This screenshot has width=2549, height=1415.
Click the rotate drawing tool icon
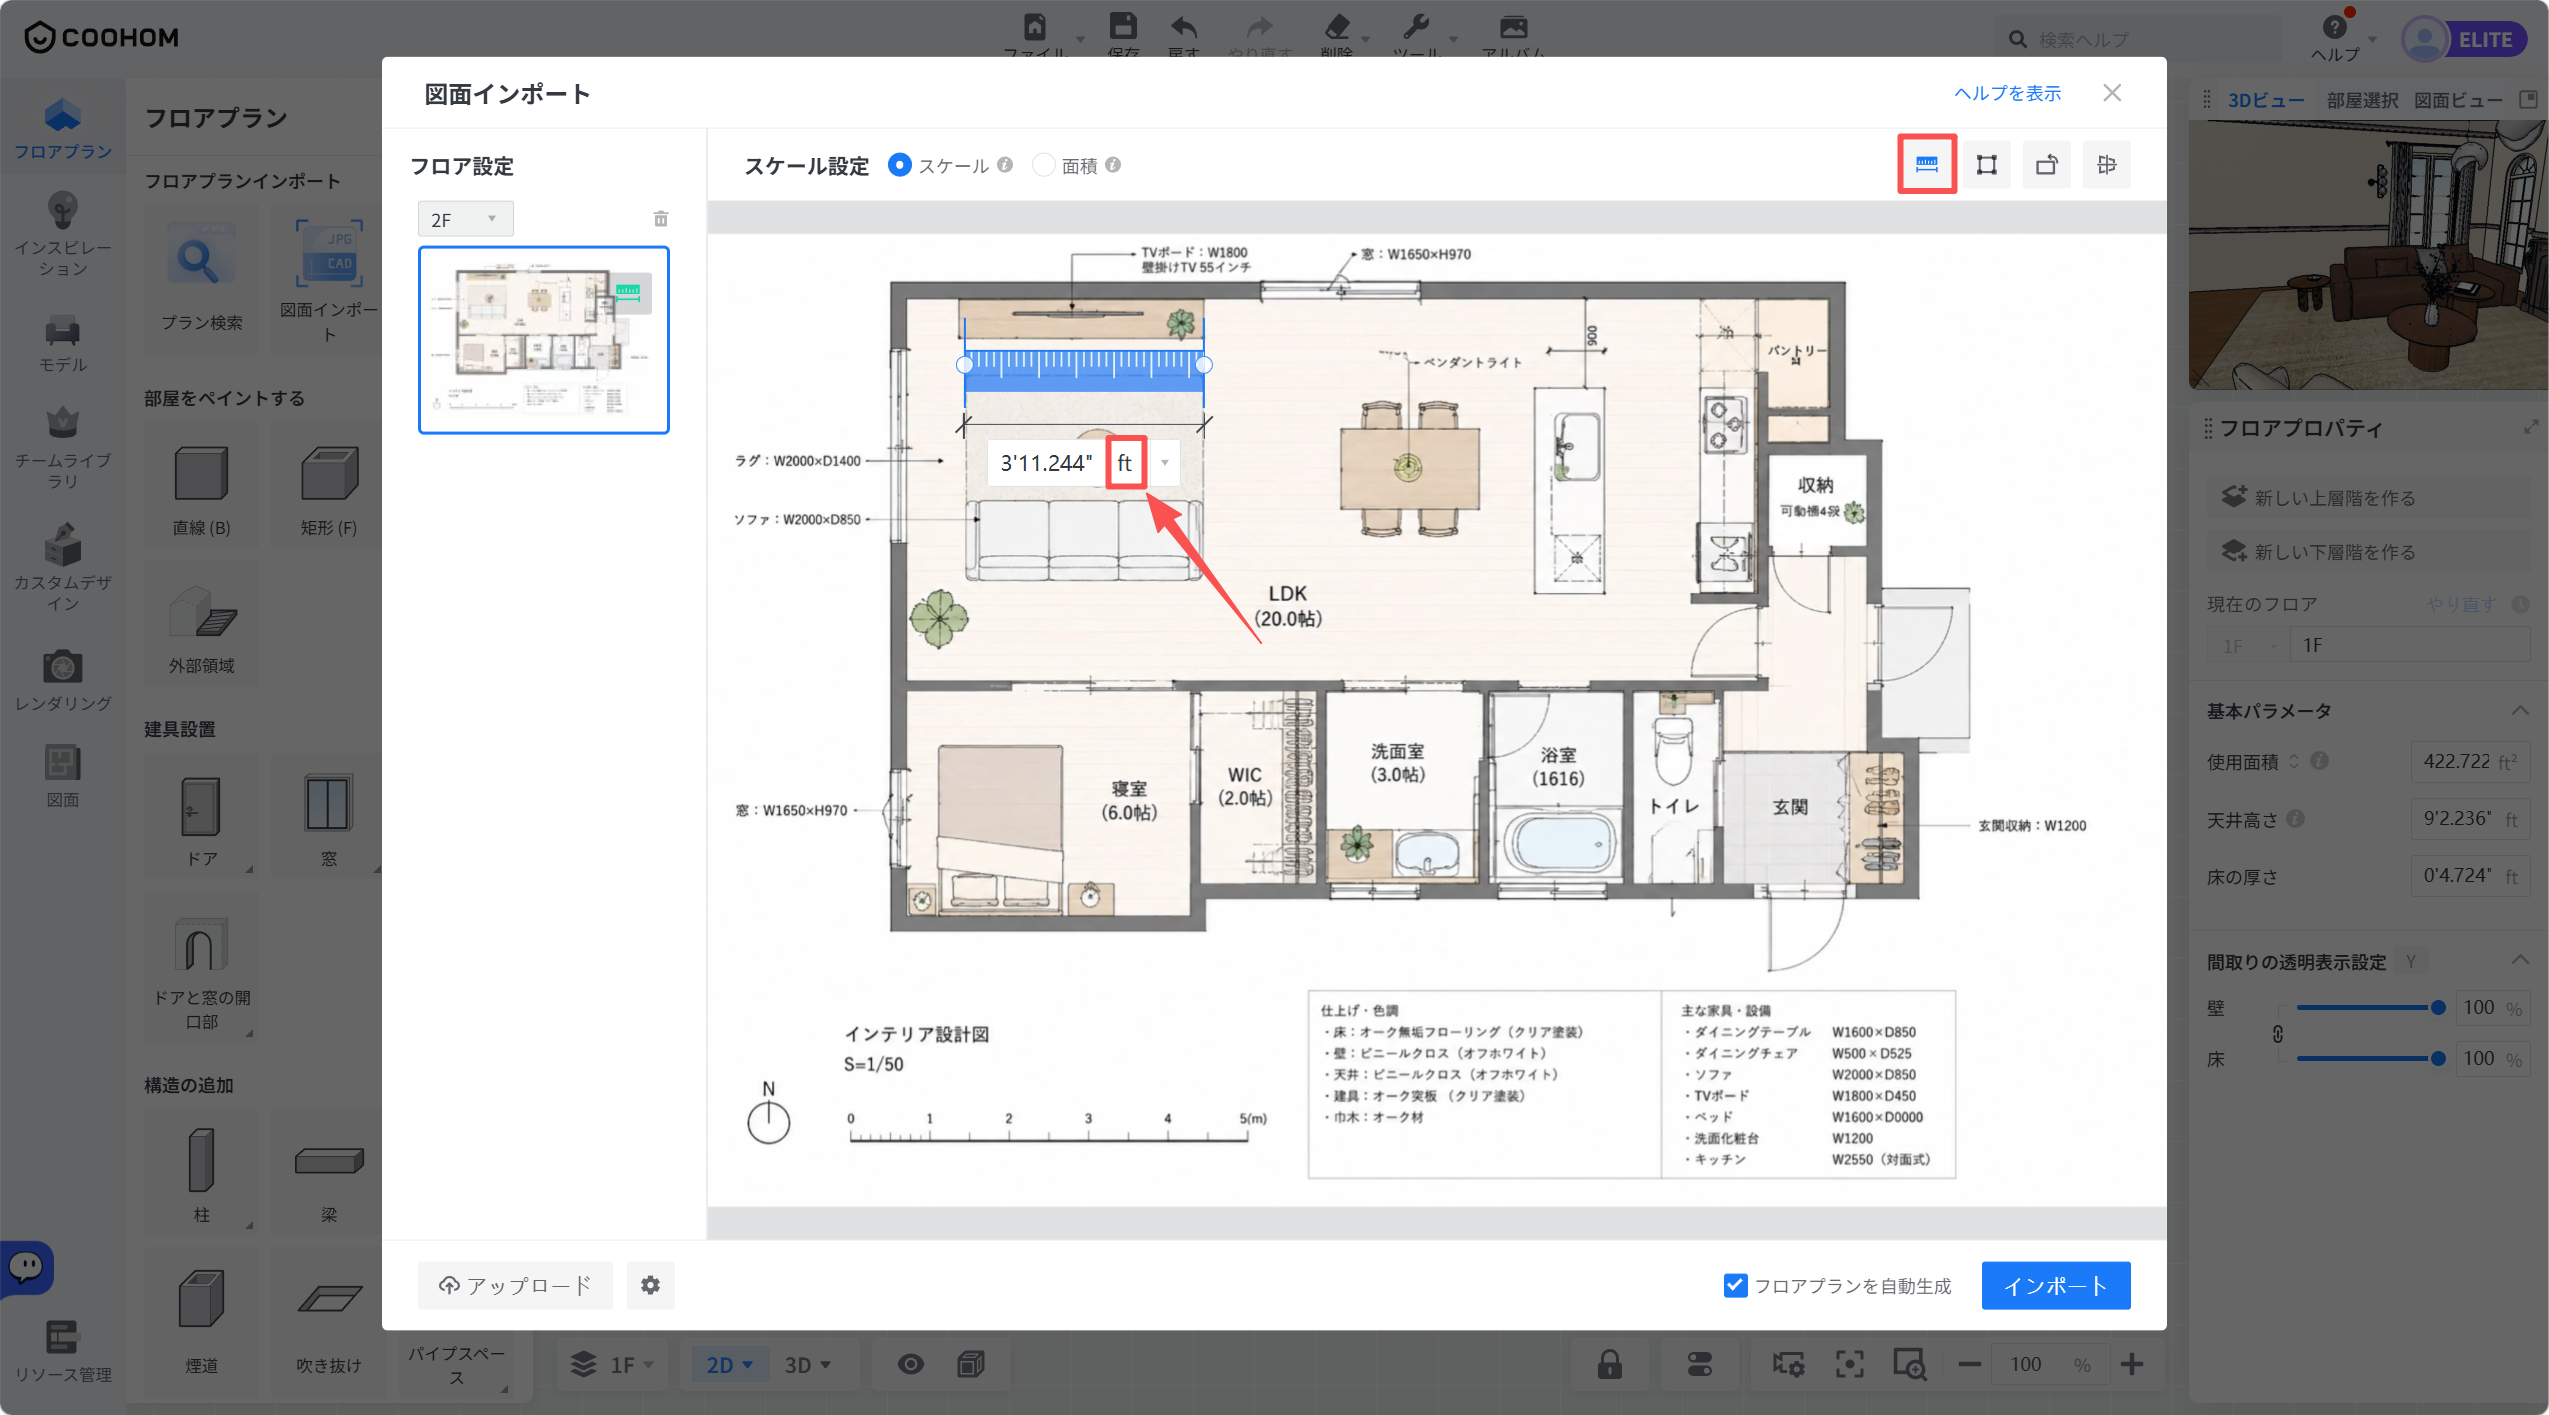2046,165
